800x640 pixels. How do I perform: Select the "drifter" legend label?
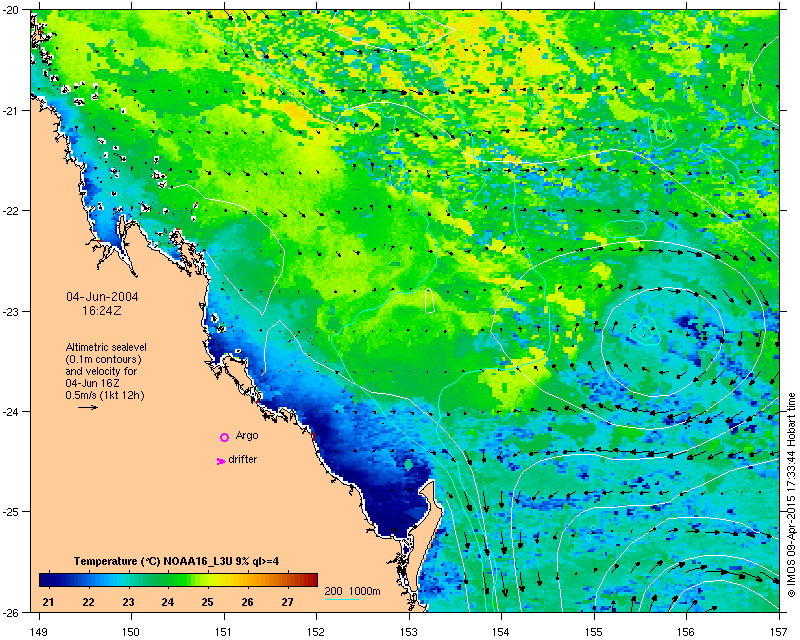[x=243, y=459]
